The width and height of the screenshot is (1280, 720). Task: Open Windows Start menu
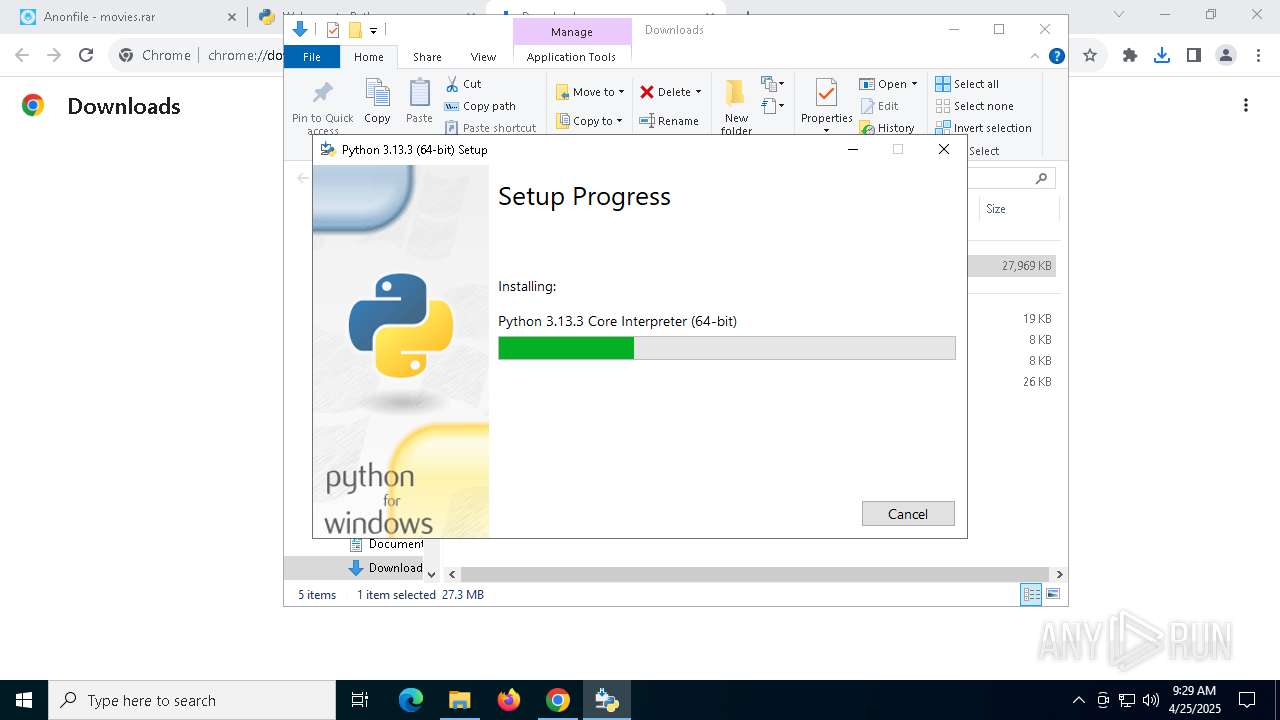click(24, 700)
